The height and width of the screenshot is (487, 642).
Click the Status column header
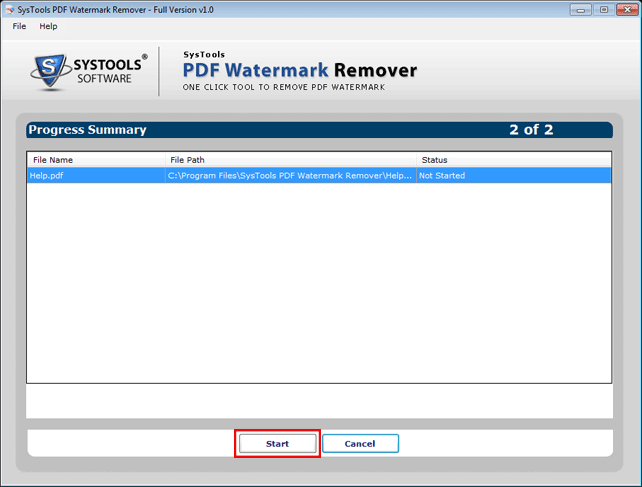click(x=514, y=160)
